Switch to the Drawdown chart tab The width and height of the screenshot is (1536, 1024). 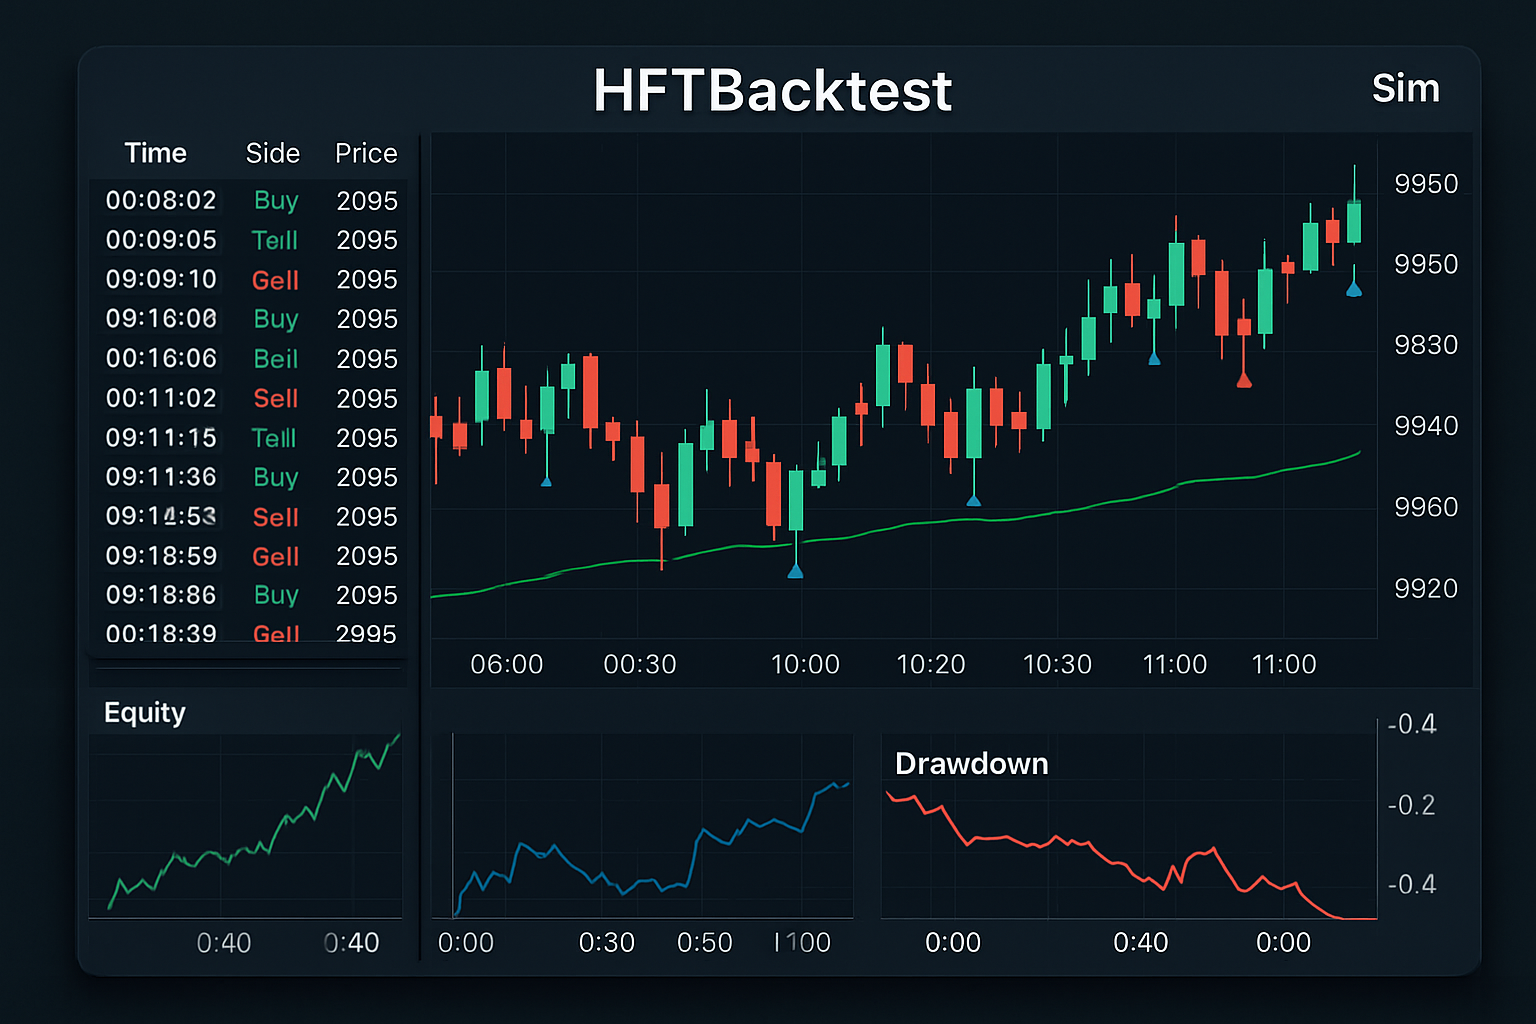pyautogui.click(x=971, y=763)
